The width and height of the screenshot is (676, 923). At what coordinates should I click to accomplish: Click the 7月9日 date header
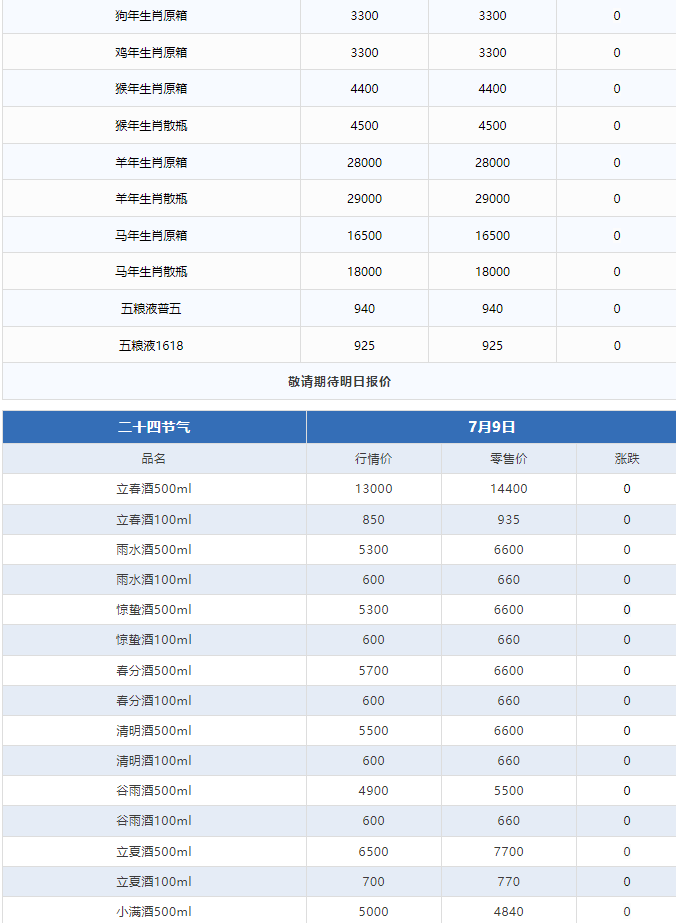[492, 427]
